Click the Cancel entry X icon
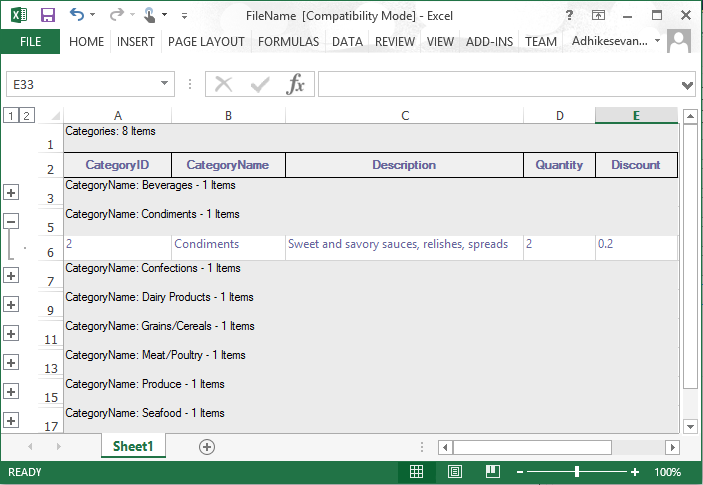The image size is (703, 485). coord(223,84)
